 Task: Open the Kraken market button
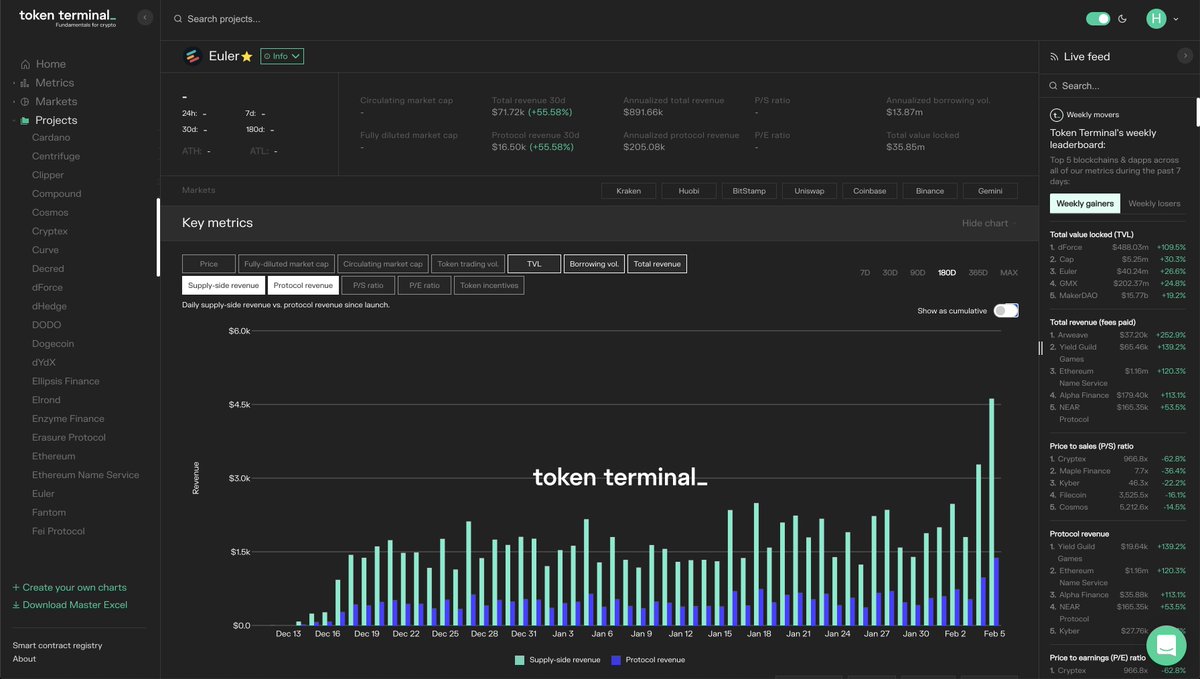tap(629, 191)
